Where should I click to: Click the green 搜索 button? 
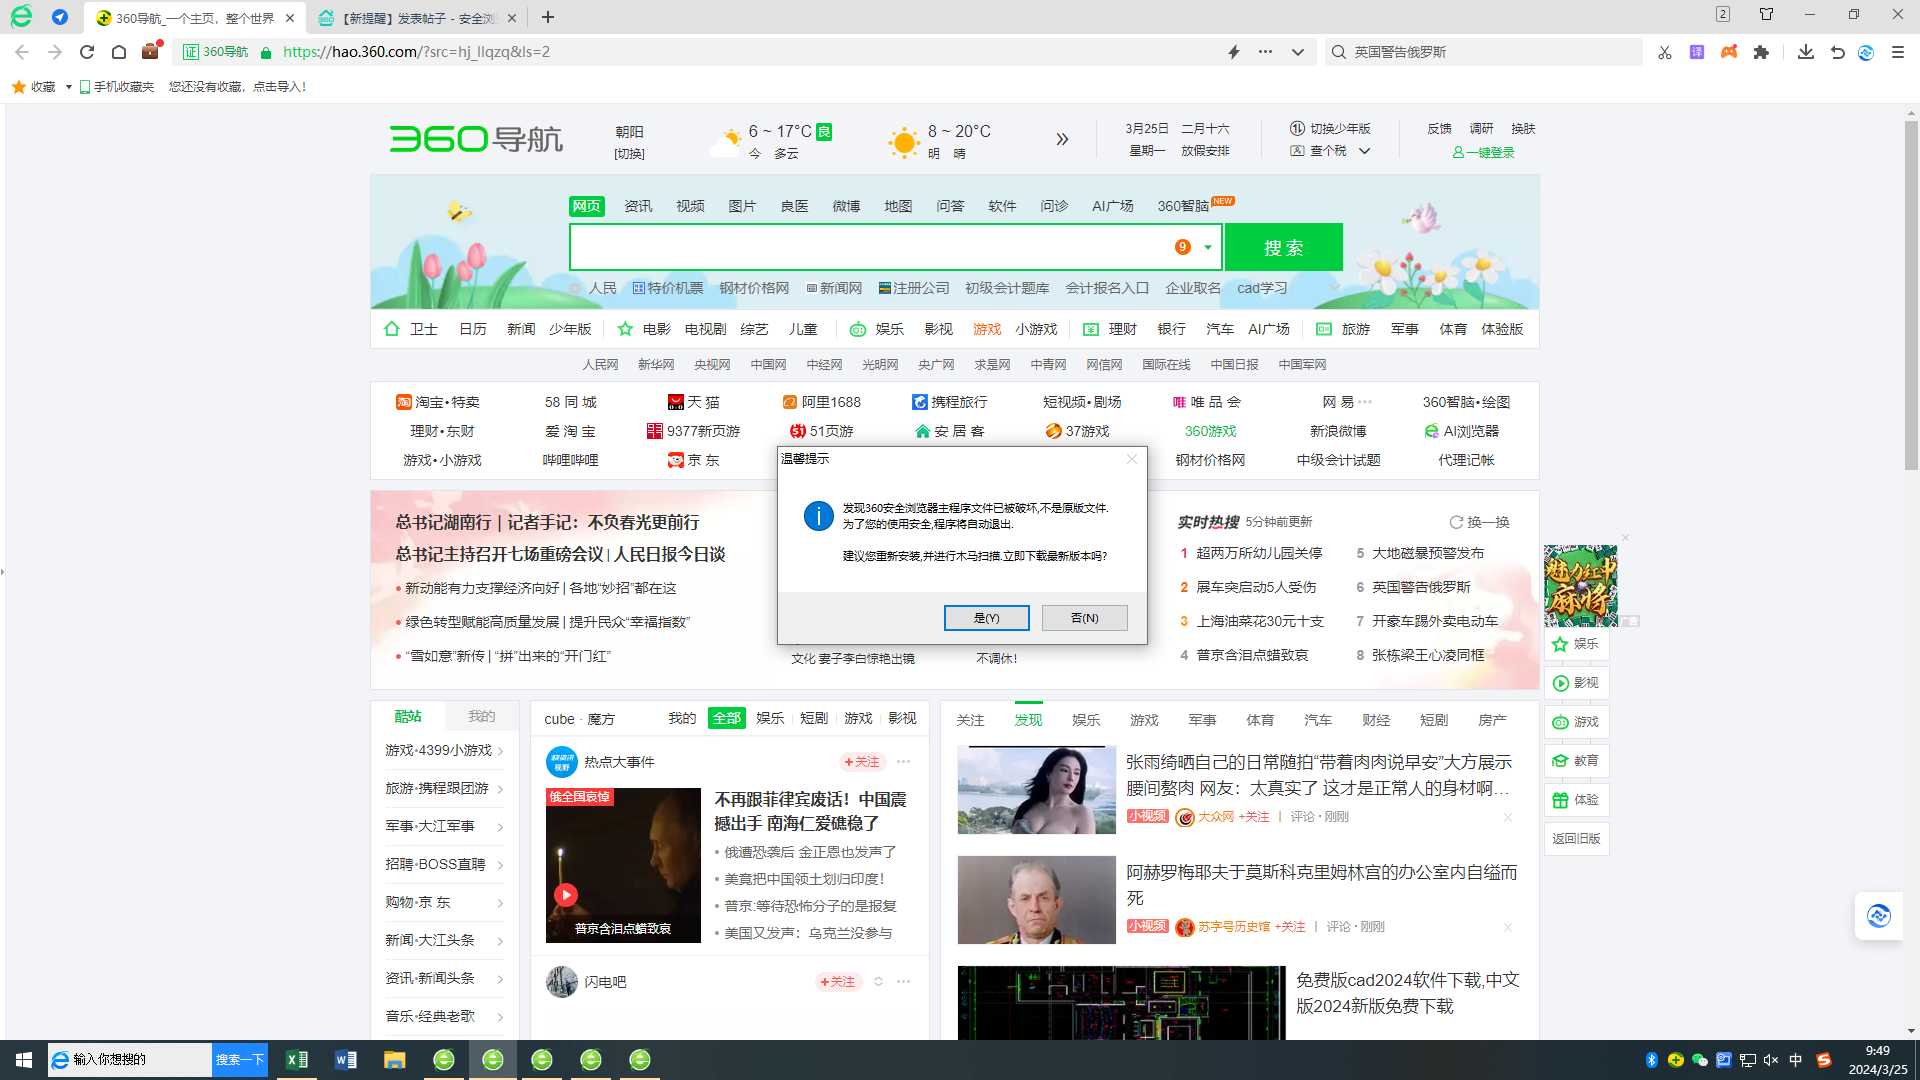click(x=1283, y=247)
